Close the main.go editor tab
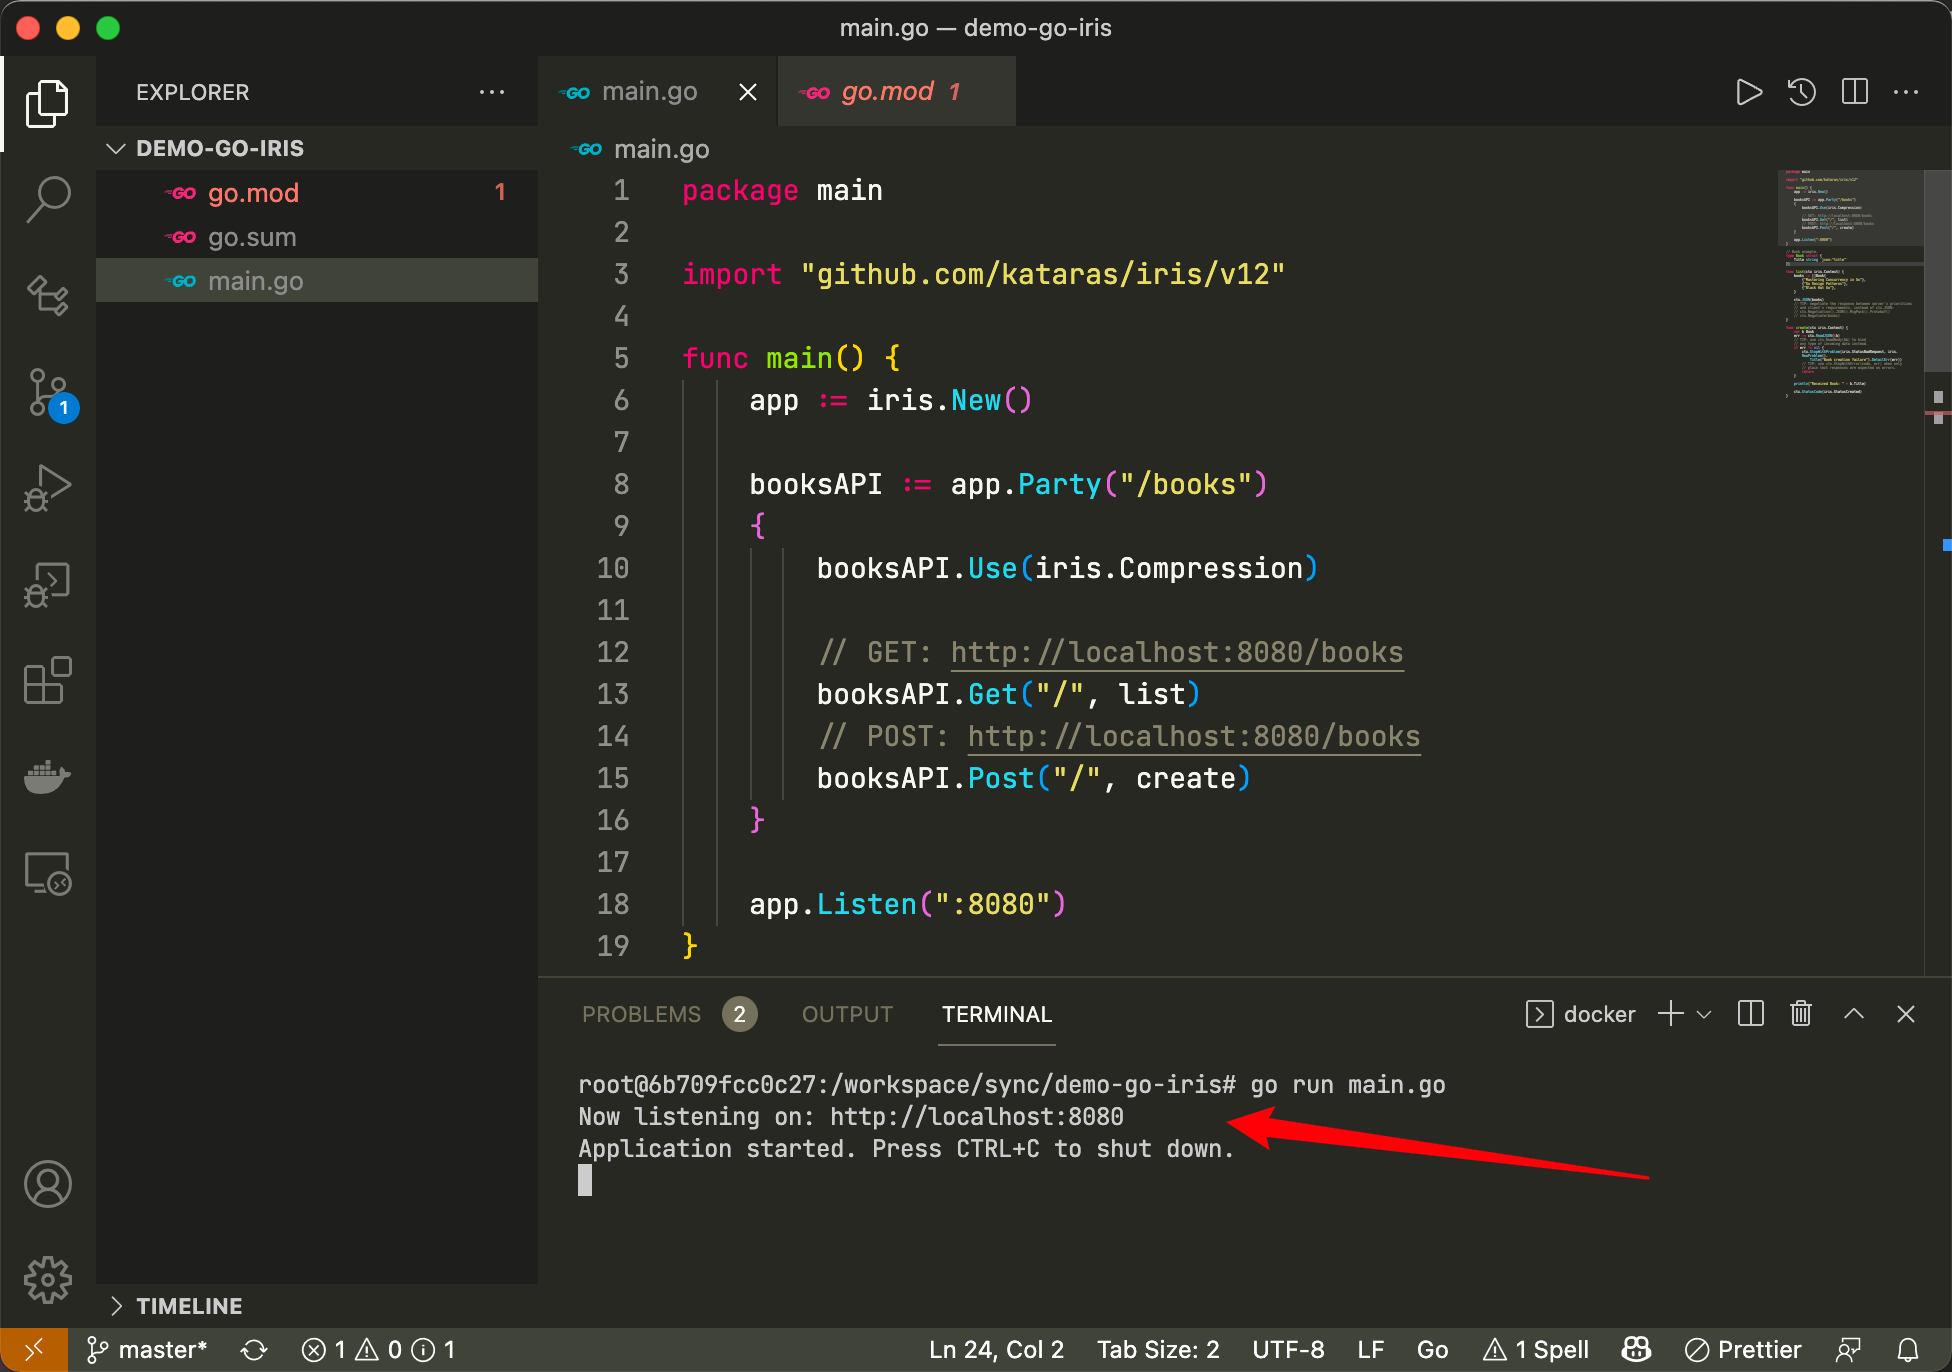1952x1372 pixels. click(x=747, y=92)
